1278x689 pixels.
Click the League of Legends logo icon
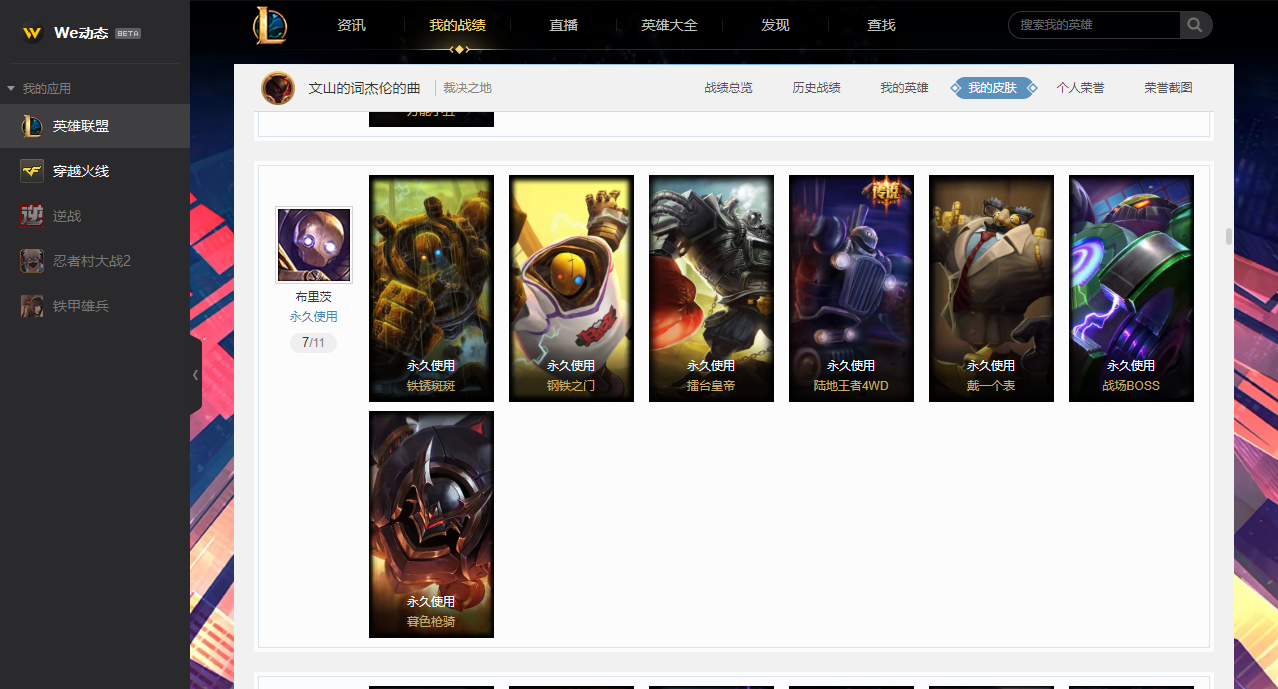(270, 25)
